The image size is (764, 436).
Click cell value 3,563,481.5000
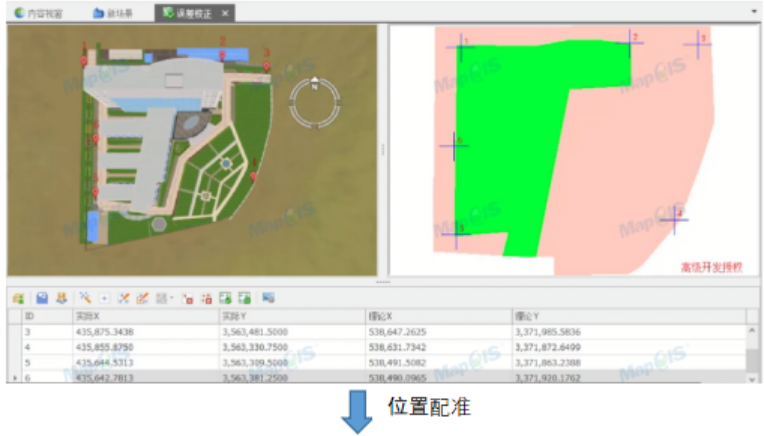click(x=255, y=332)
